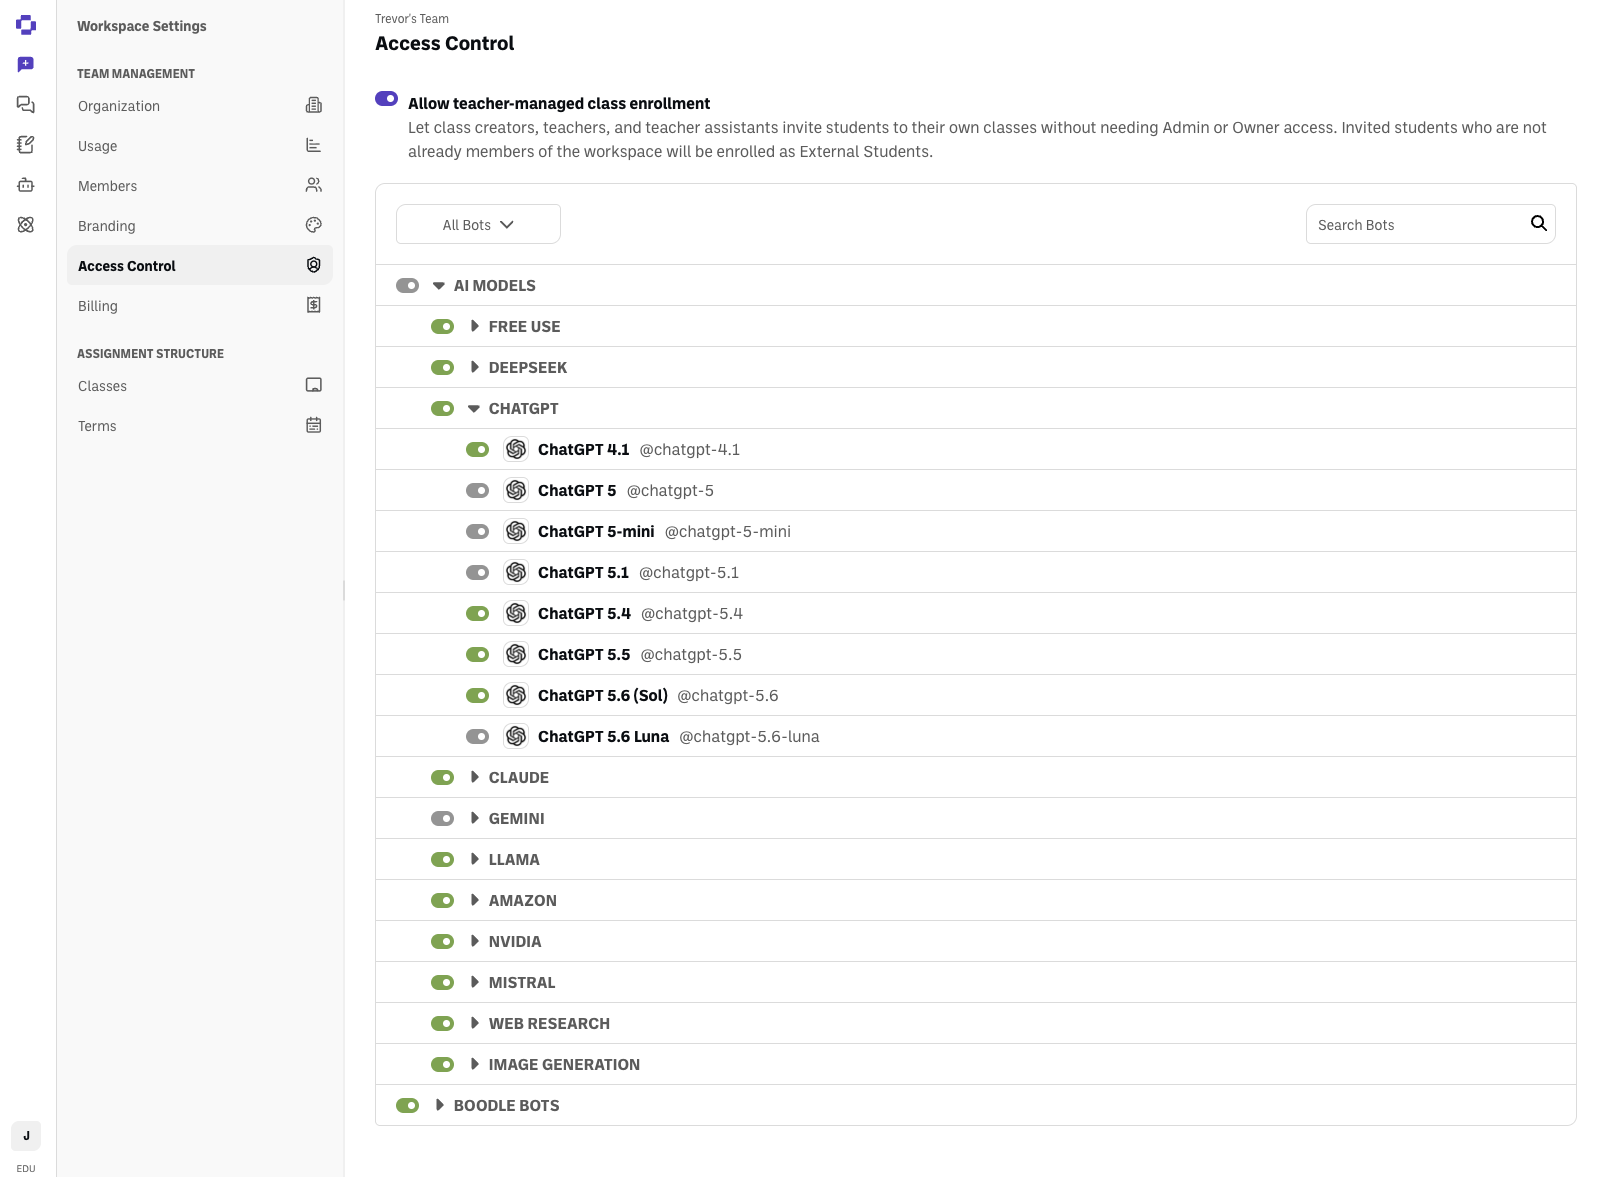Click the search magnifier icon
1597x1177 pixels.
click(x=1539, y=223)
